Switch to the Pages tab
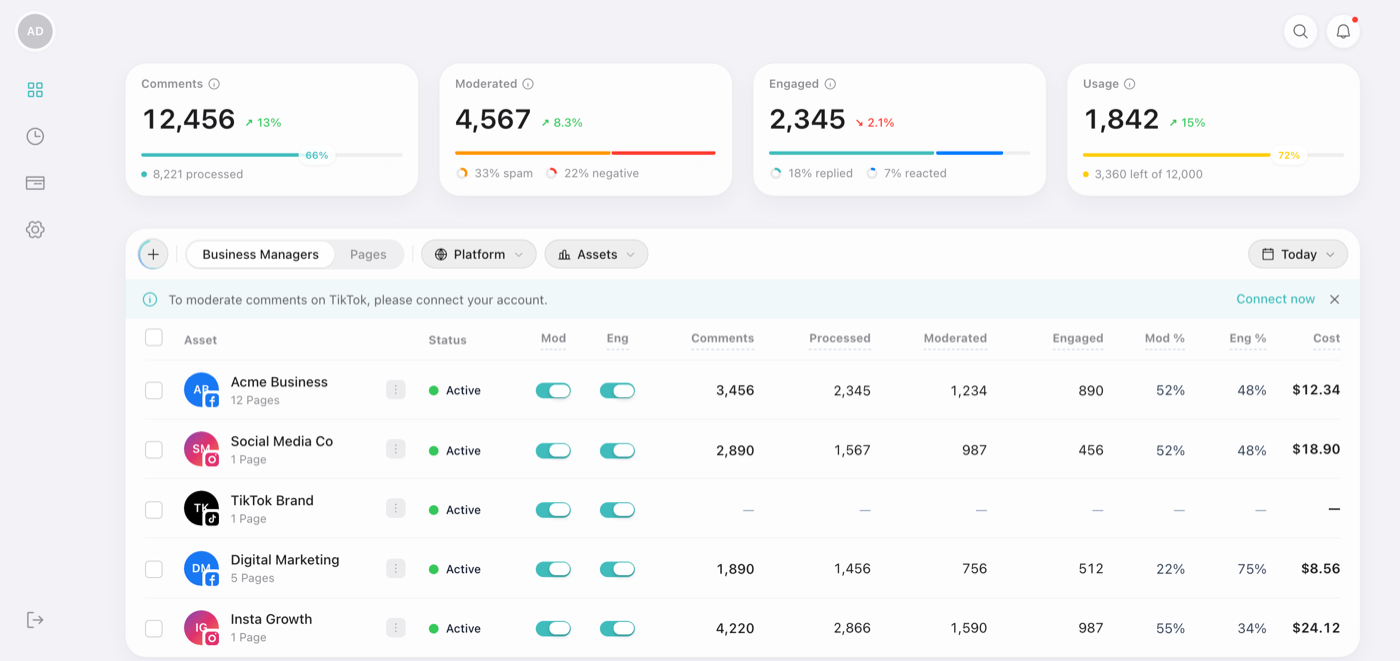Screen dimensions: 1400x661 368,254
